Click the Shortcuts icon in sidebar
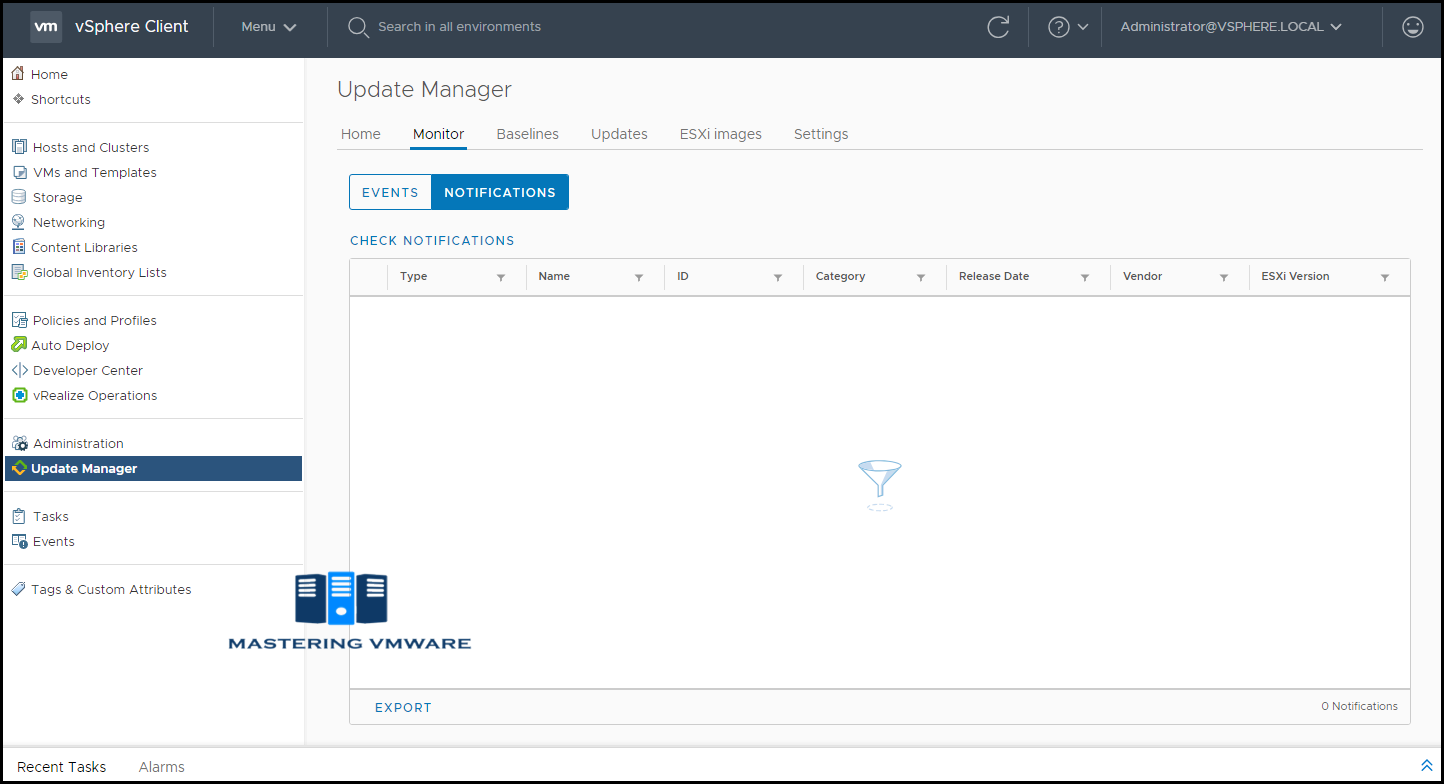The height and width of the screenshot is (784, 1444). point(18,99)
